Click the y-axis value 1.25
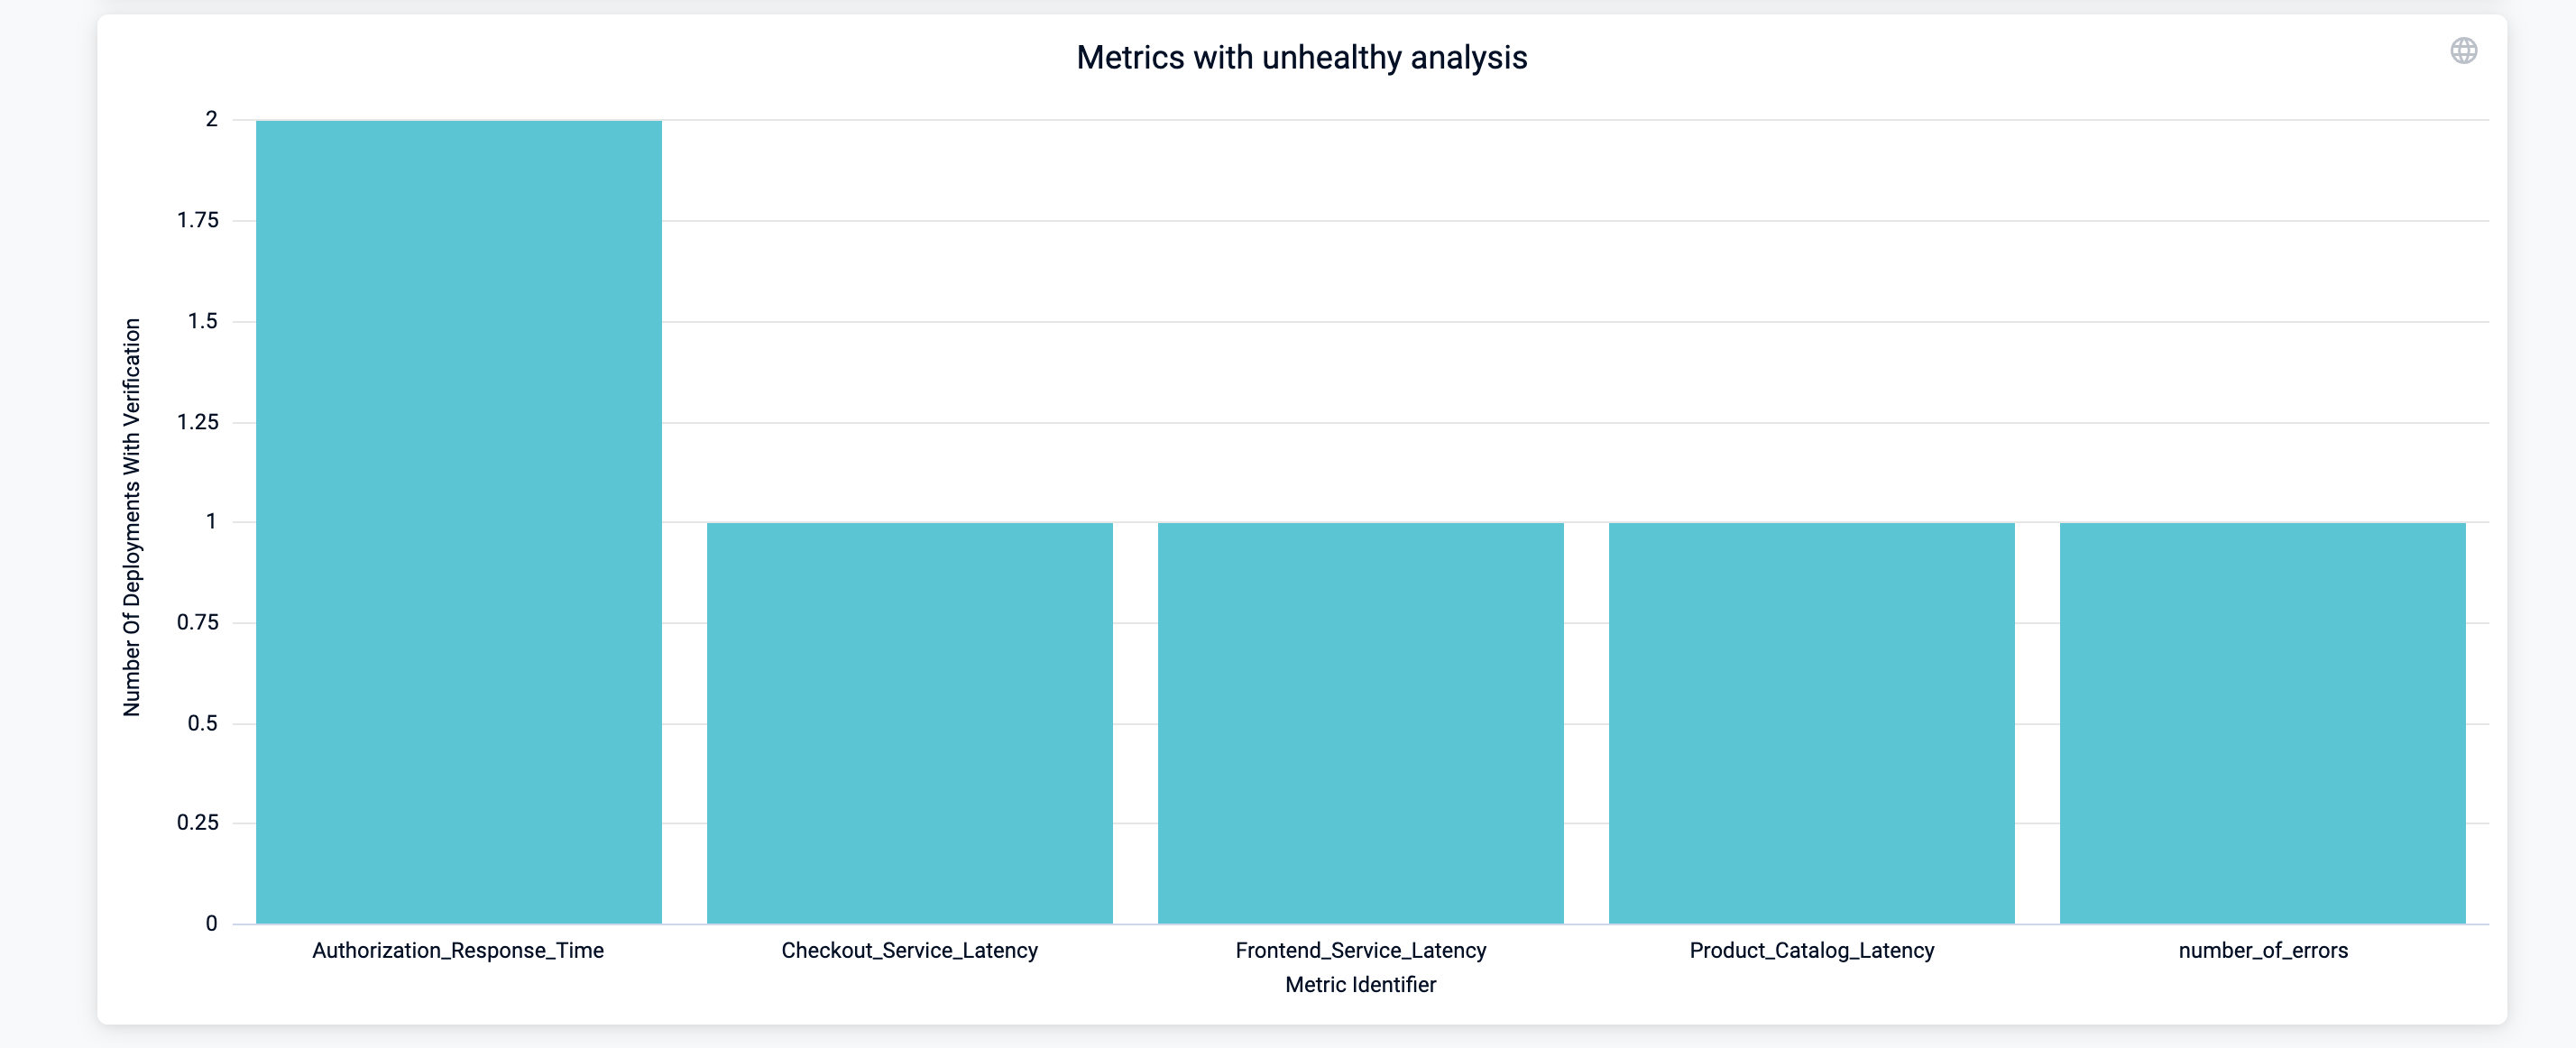The width and height of the screenshot is (2576, 1048). [x=198, y=422]
